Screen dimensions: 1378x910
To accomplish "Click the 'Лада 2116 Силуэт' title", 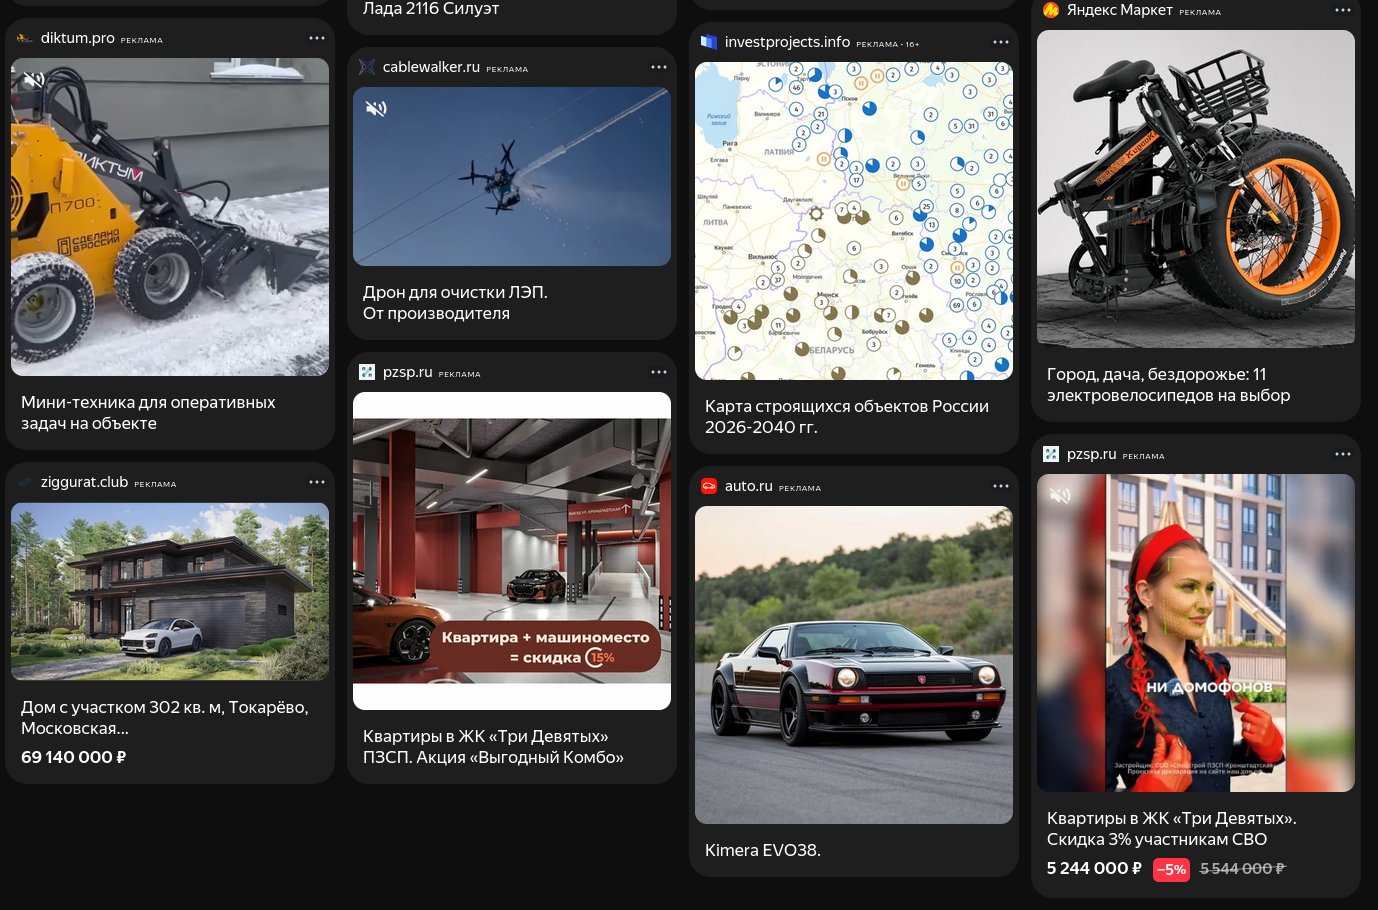I will click(431, 9).
